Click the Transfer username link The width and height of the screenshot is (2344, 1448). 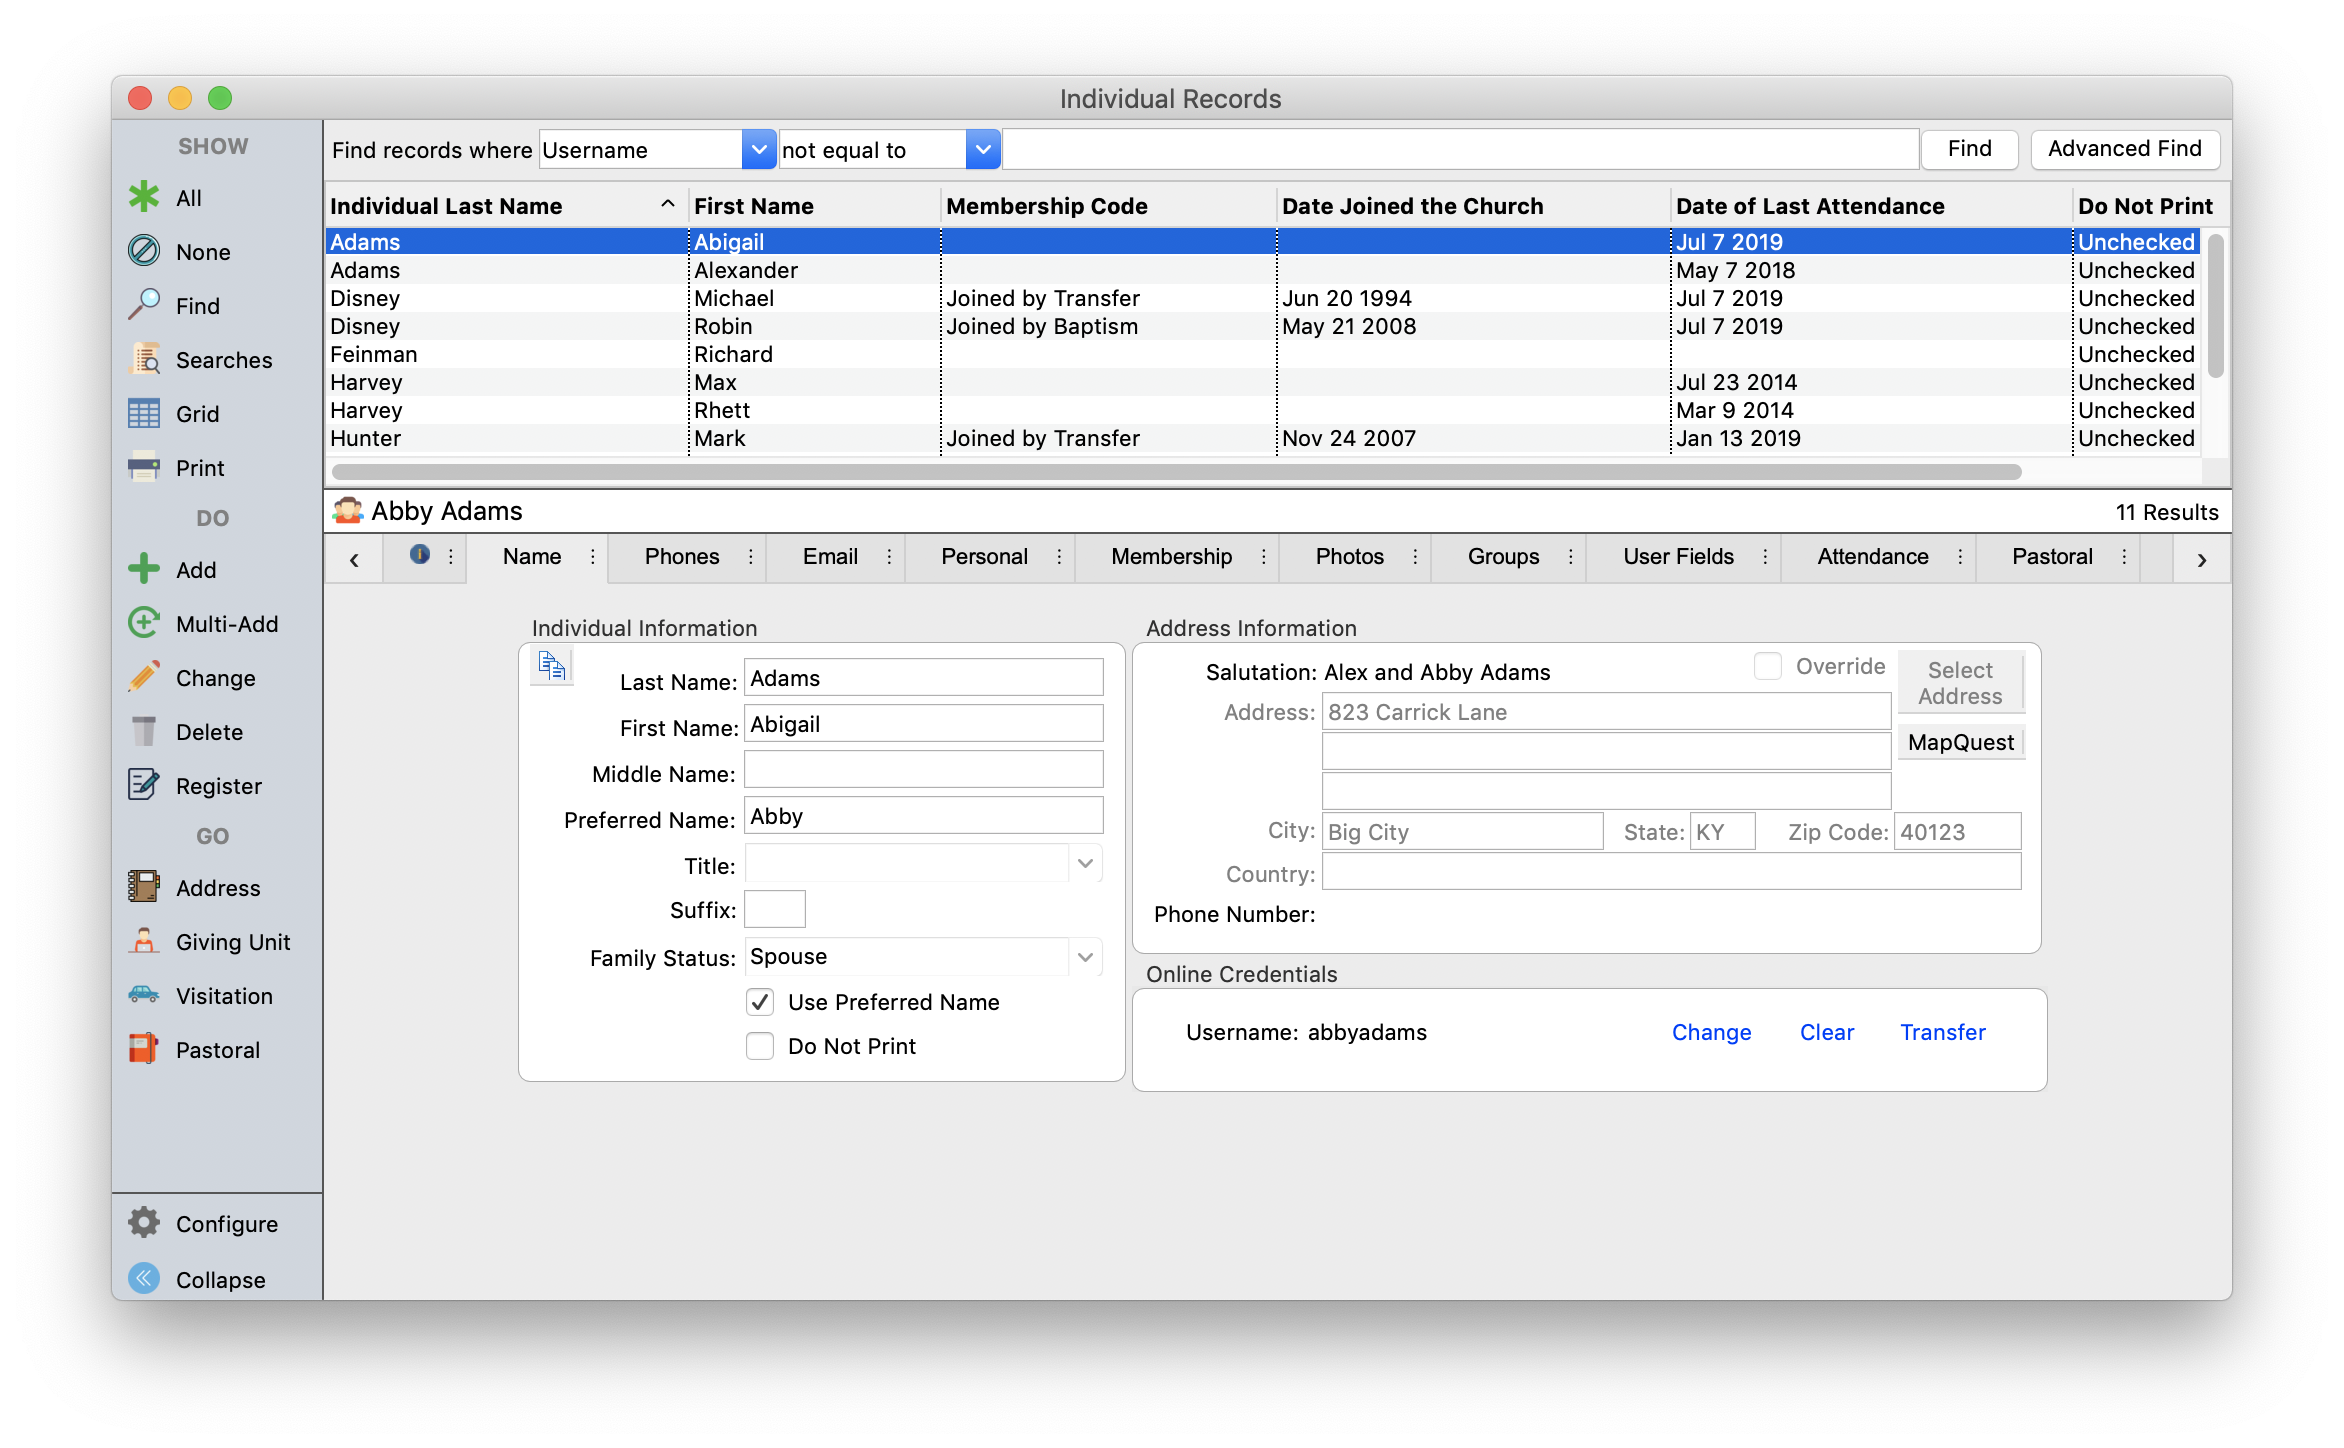(1942, 1032)
